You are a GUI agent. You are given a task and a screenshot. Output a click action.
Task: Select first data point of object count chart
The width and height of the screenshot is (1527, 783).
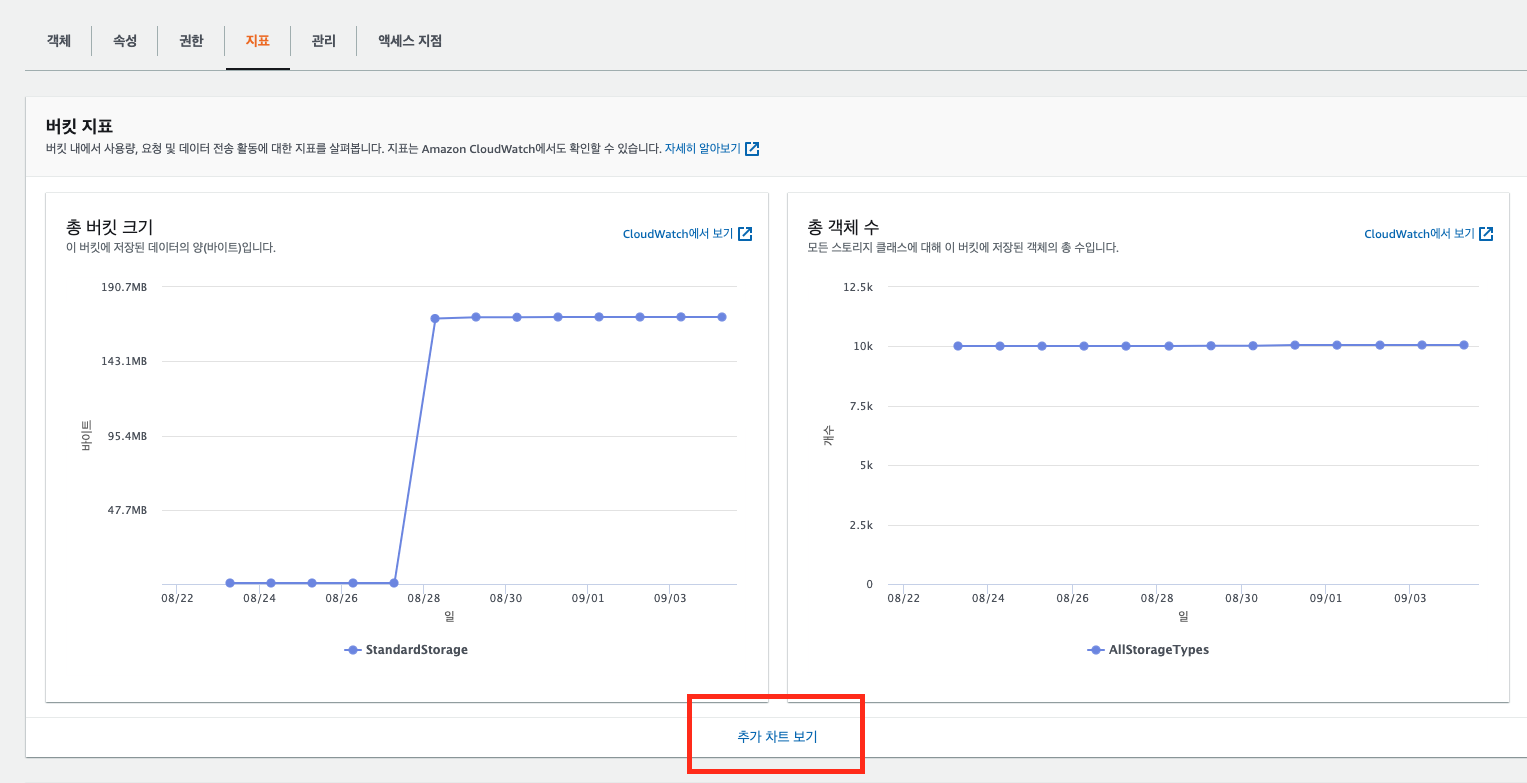(x=958, y=346)
